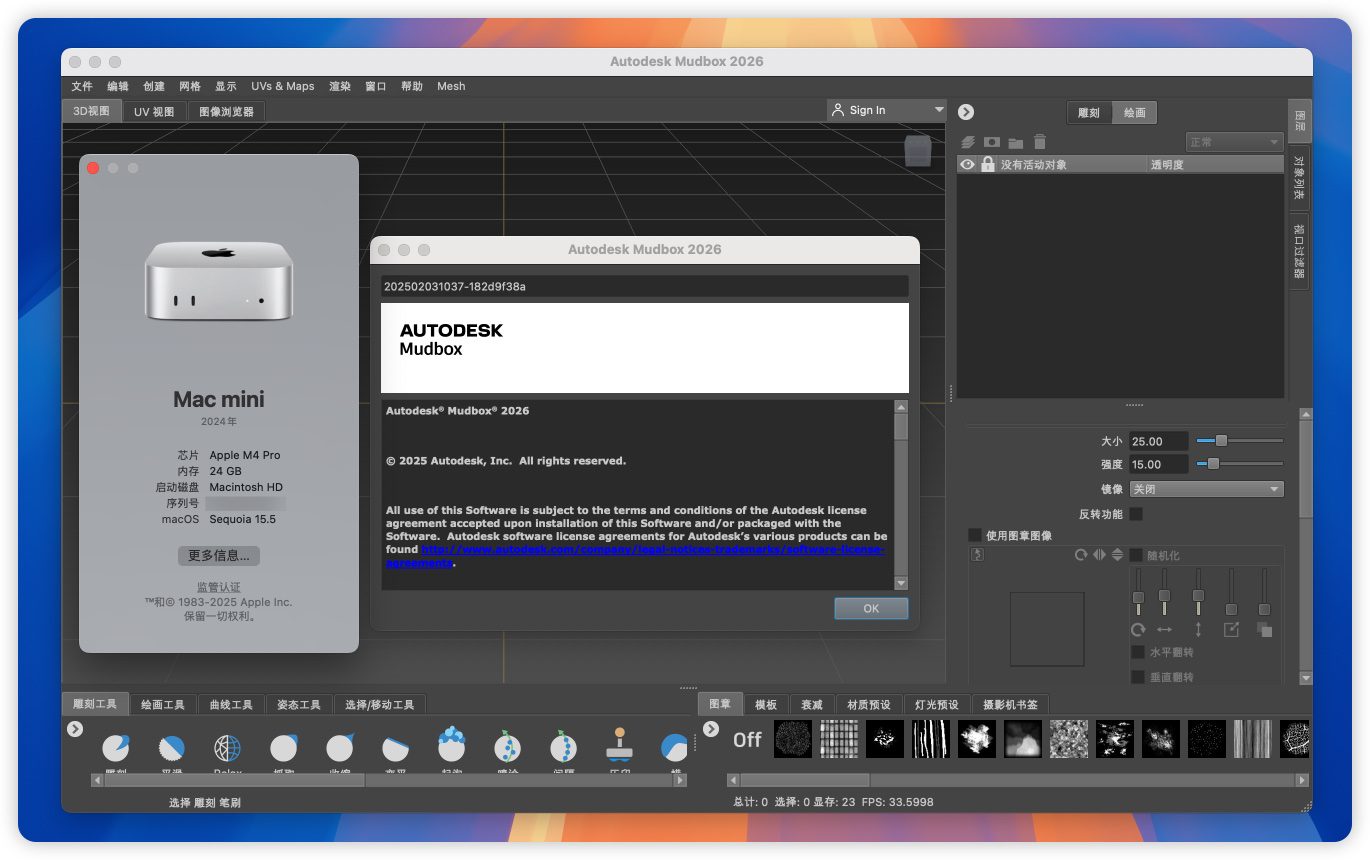Click the 强度 15.00 input field
The image size is (1370, 860).
pos(1159,464)
